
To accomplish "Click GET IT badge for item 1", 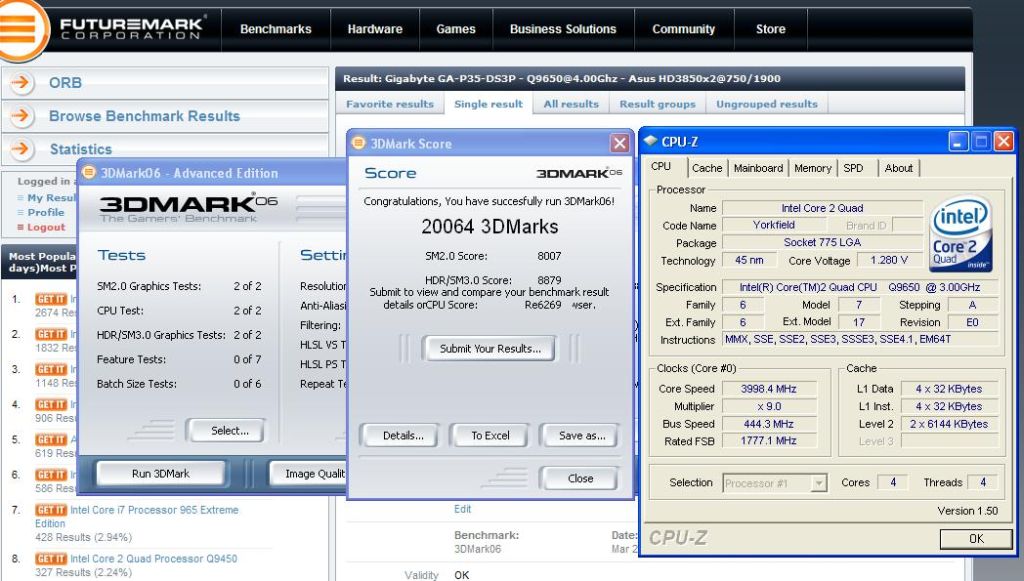I will coord(51,299).
